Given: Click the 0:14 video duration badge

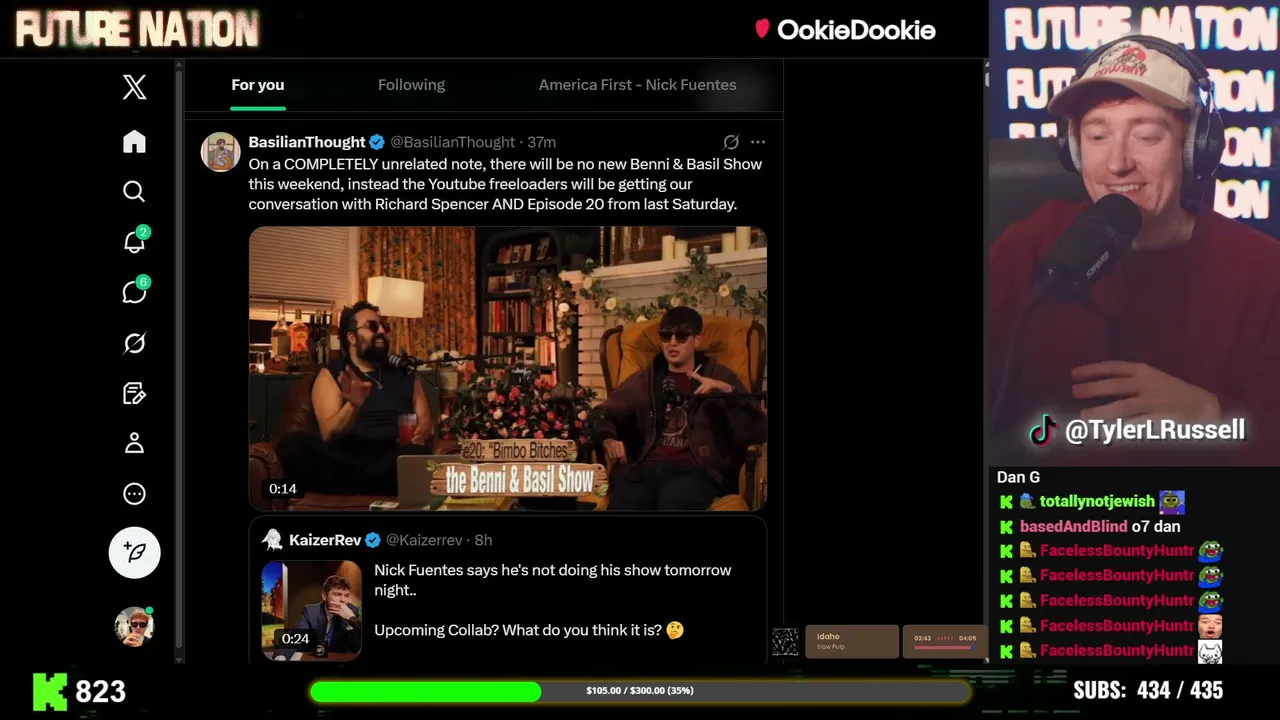Looking at the screenshot, I should click(x=283, y=489).
